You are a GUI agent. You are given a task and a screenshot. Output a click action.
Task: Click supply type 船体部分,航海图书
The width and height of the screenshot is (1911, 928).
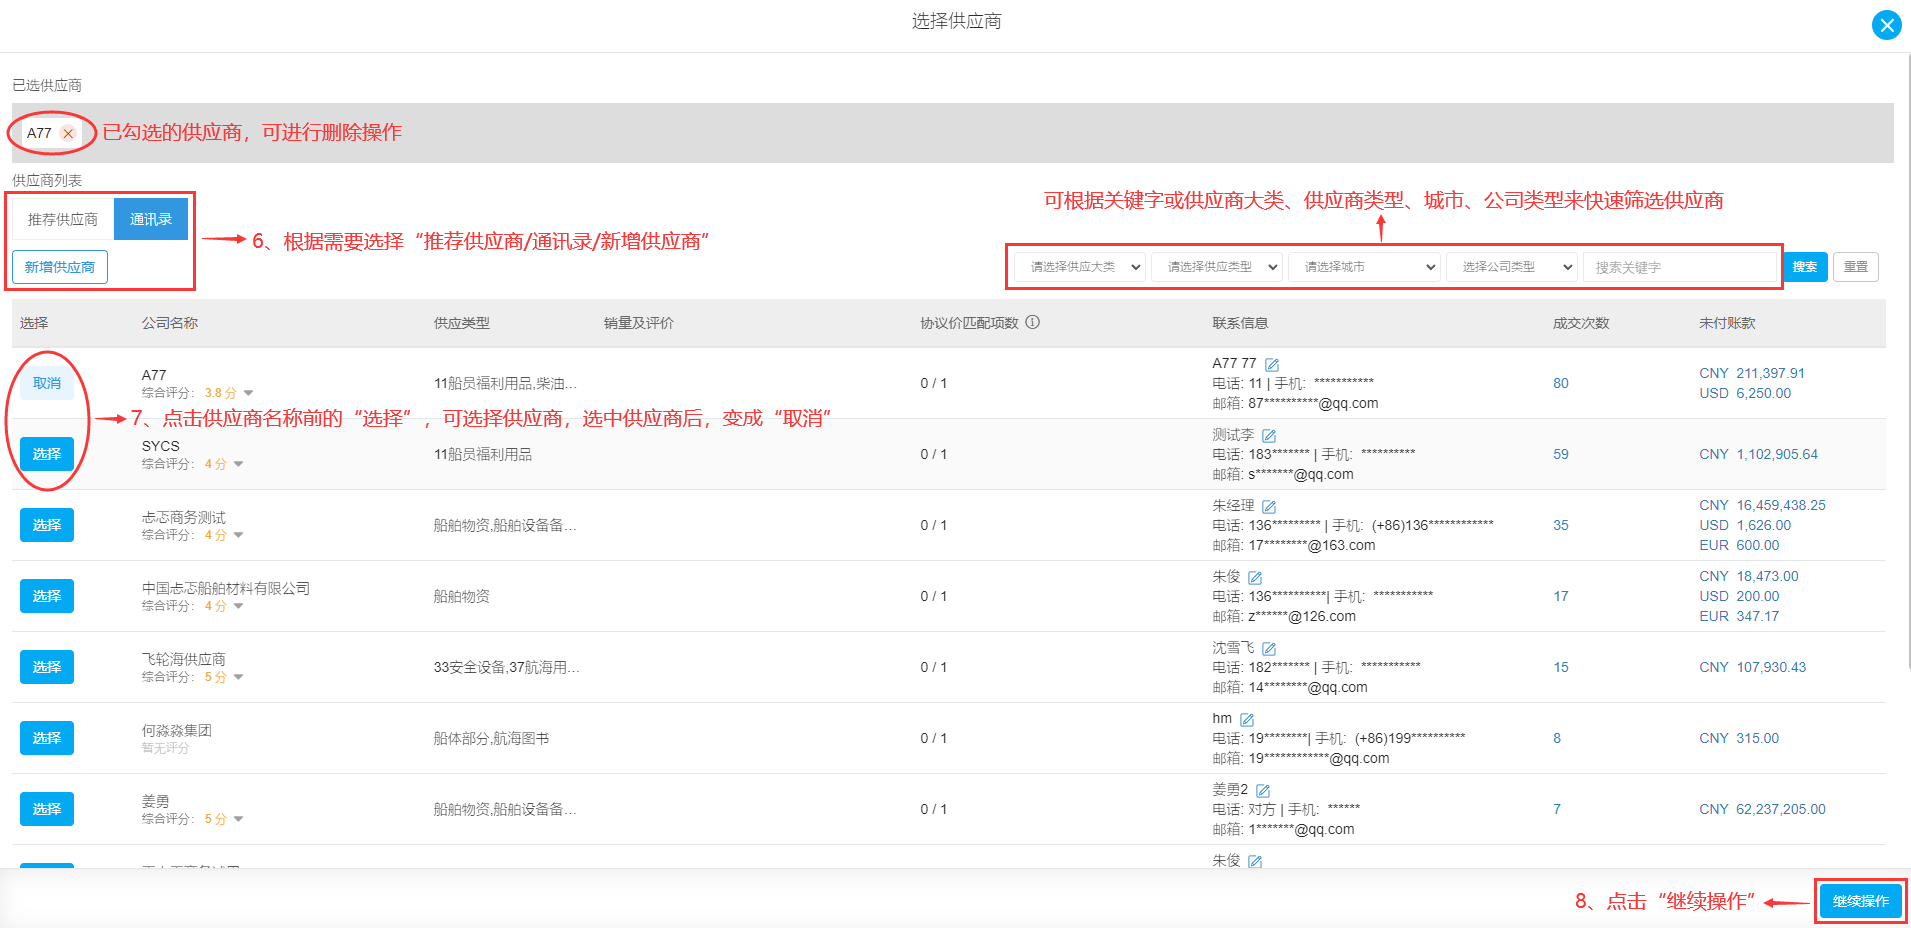pos(491,738)
